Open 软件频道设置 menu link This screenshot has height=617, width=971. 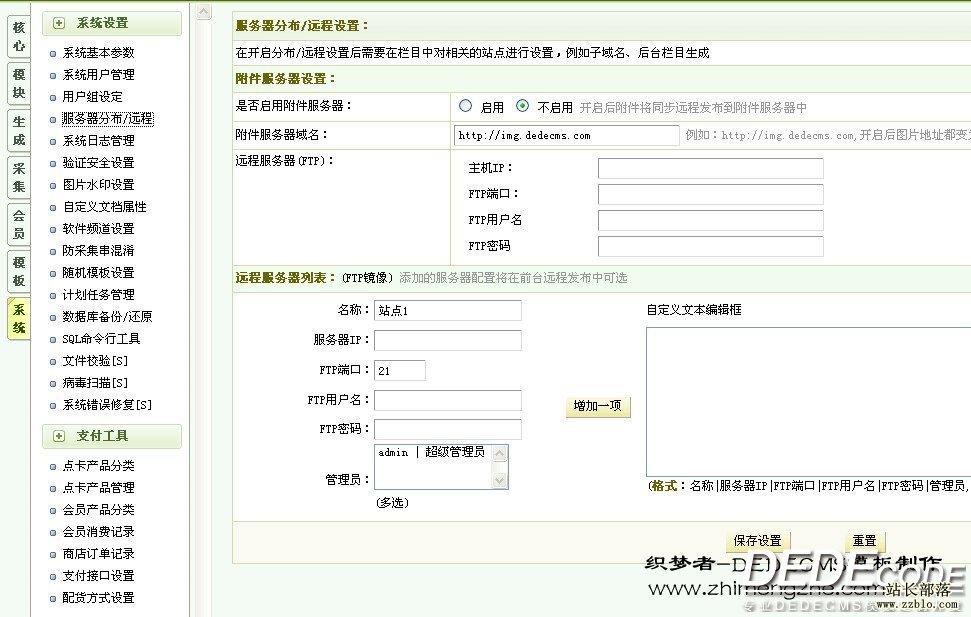click(x=98, y=229)
